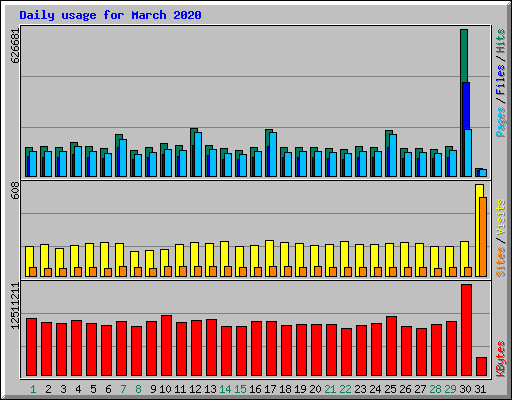Image resolution: width=512 pixels, height=400 pixels.
Task: Click day 29 on the date axis
Action: [450, 389]
